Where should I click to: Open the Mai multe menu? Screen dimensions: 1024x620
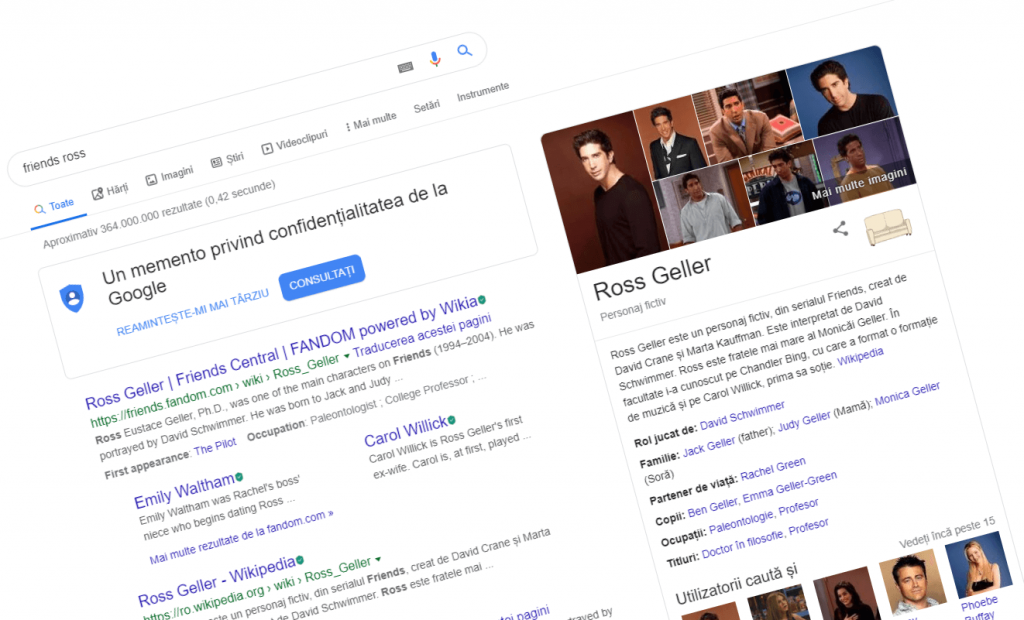point(371,122)
